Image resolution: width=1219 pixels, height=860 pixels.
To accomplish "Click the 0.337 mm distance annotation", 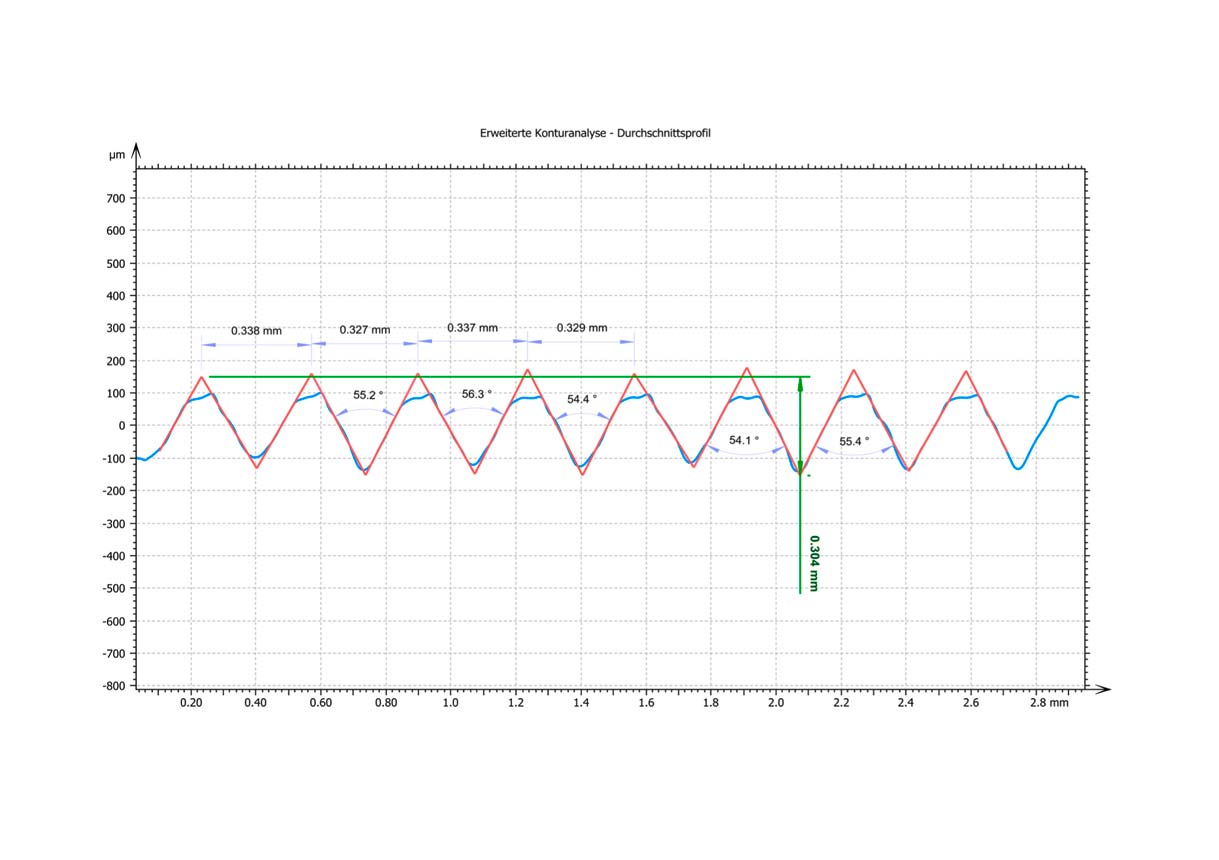I will (x=472, y=327).
